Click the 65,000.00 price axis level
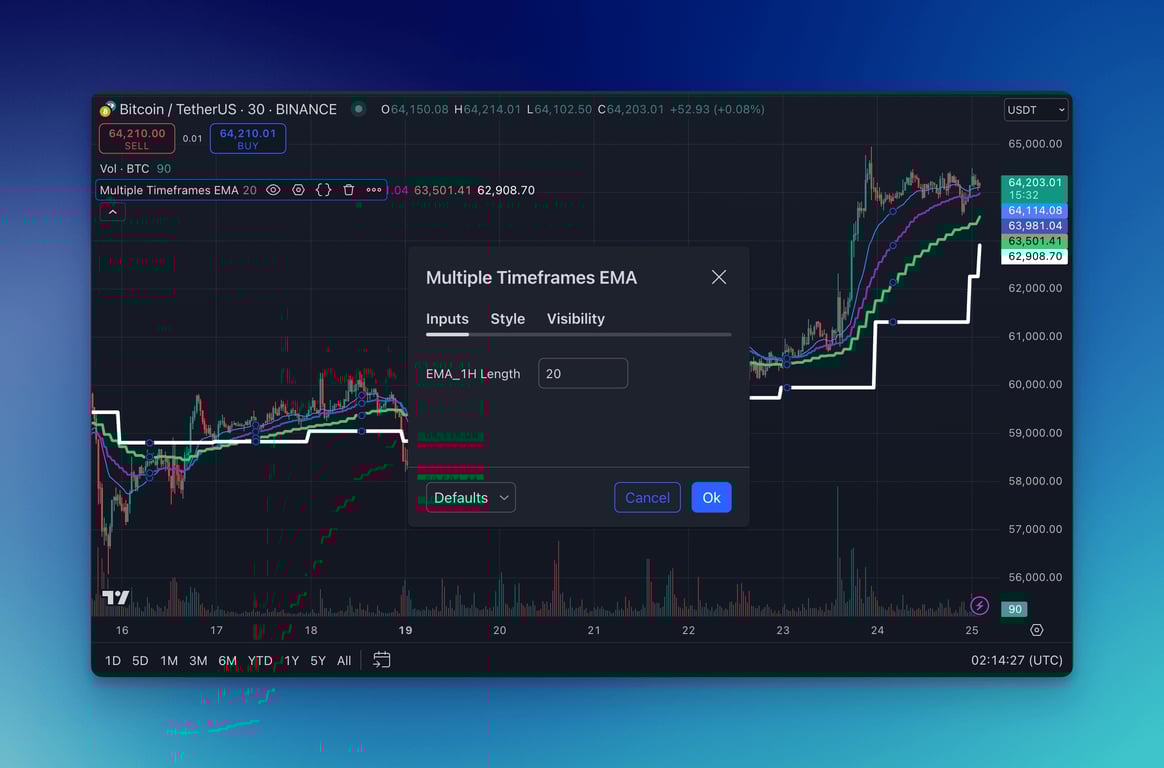This screenshot has height=768, width=1164. pyautogui.click(x=1035, y=144)
